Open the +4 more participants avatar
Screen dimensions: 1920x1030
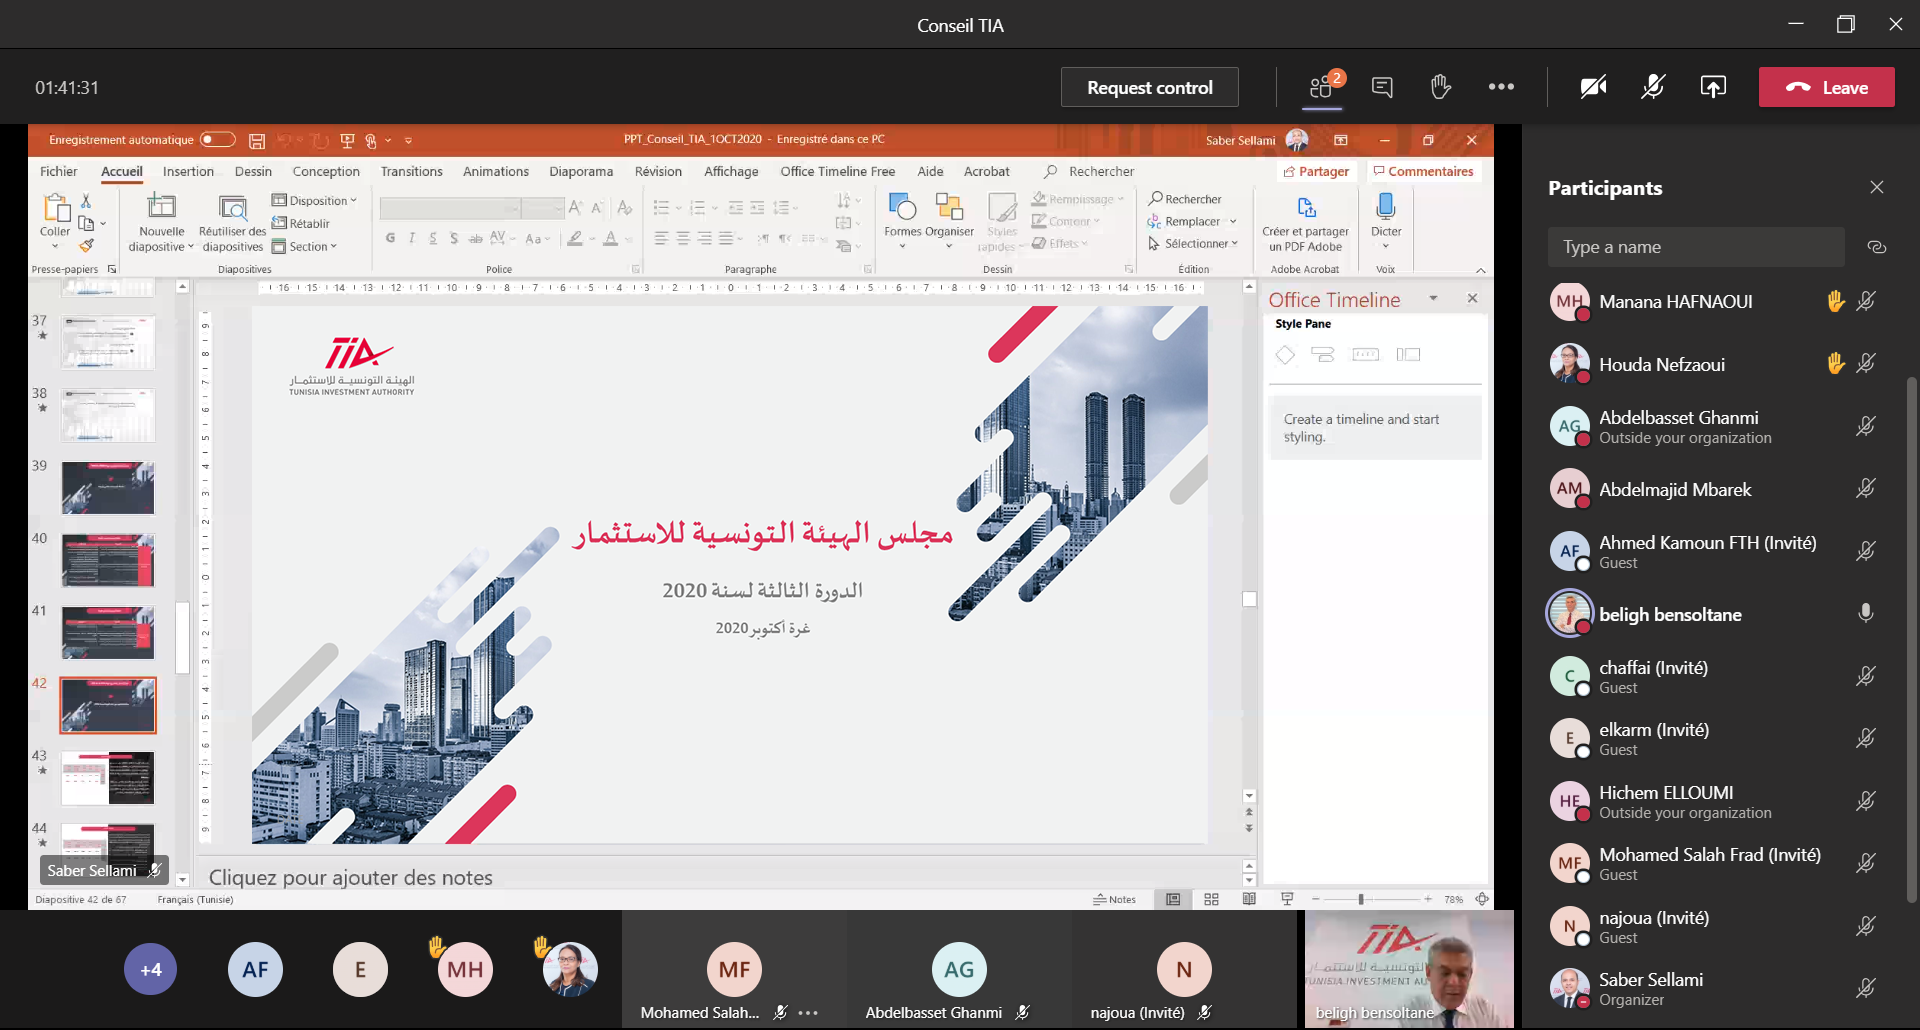150,969
